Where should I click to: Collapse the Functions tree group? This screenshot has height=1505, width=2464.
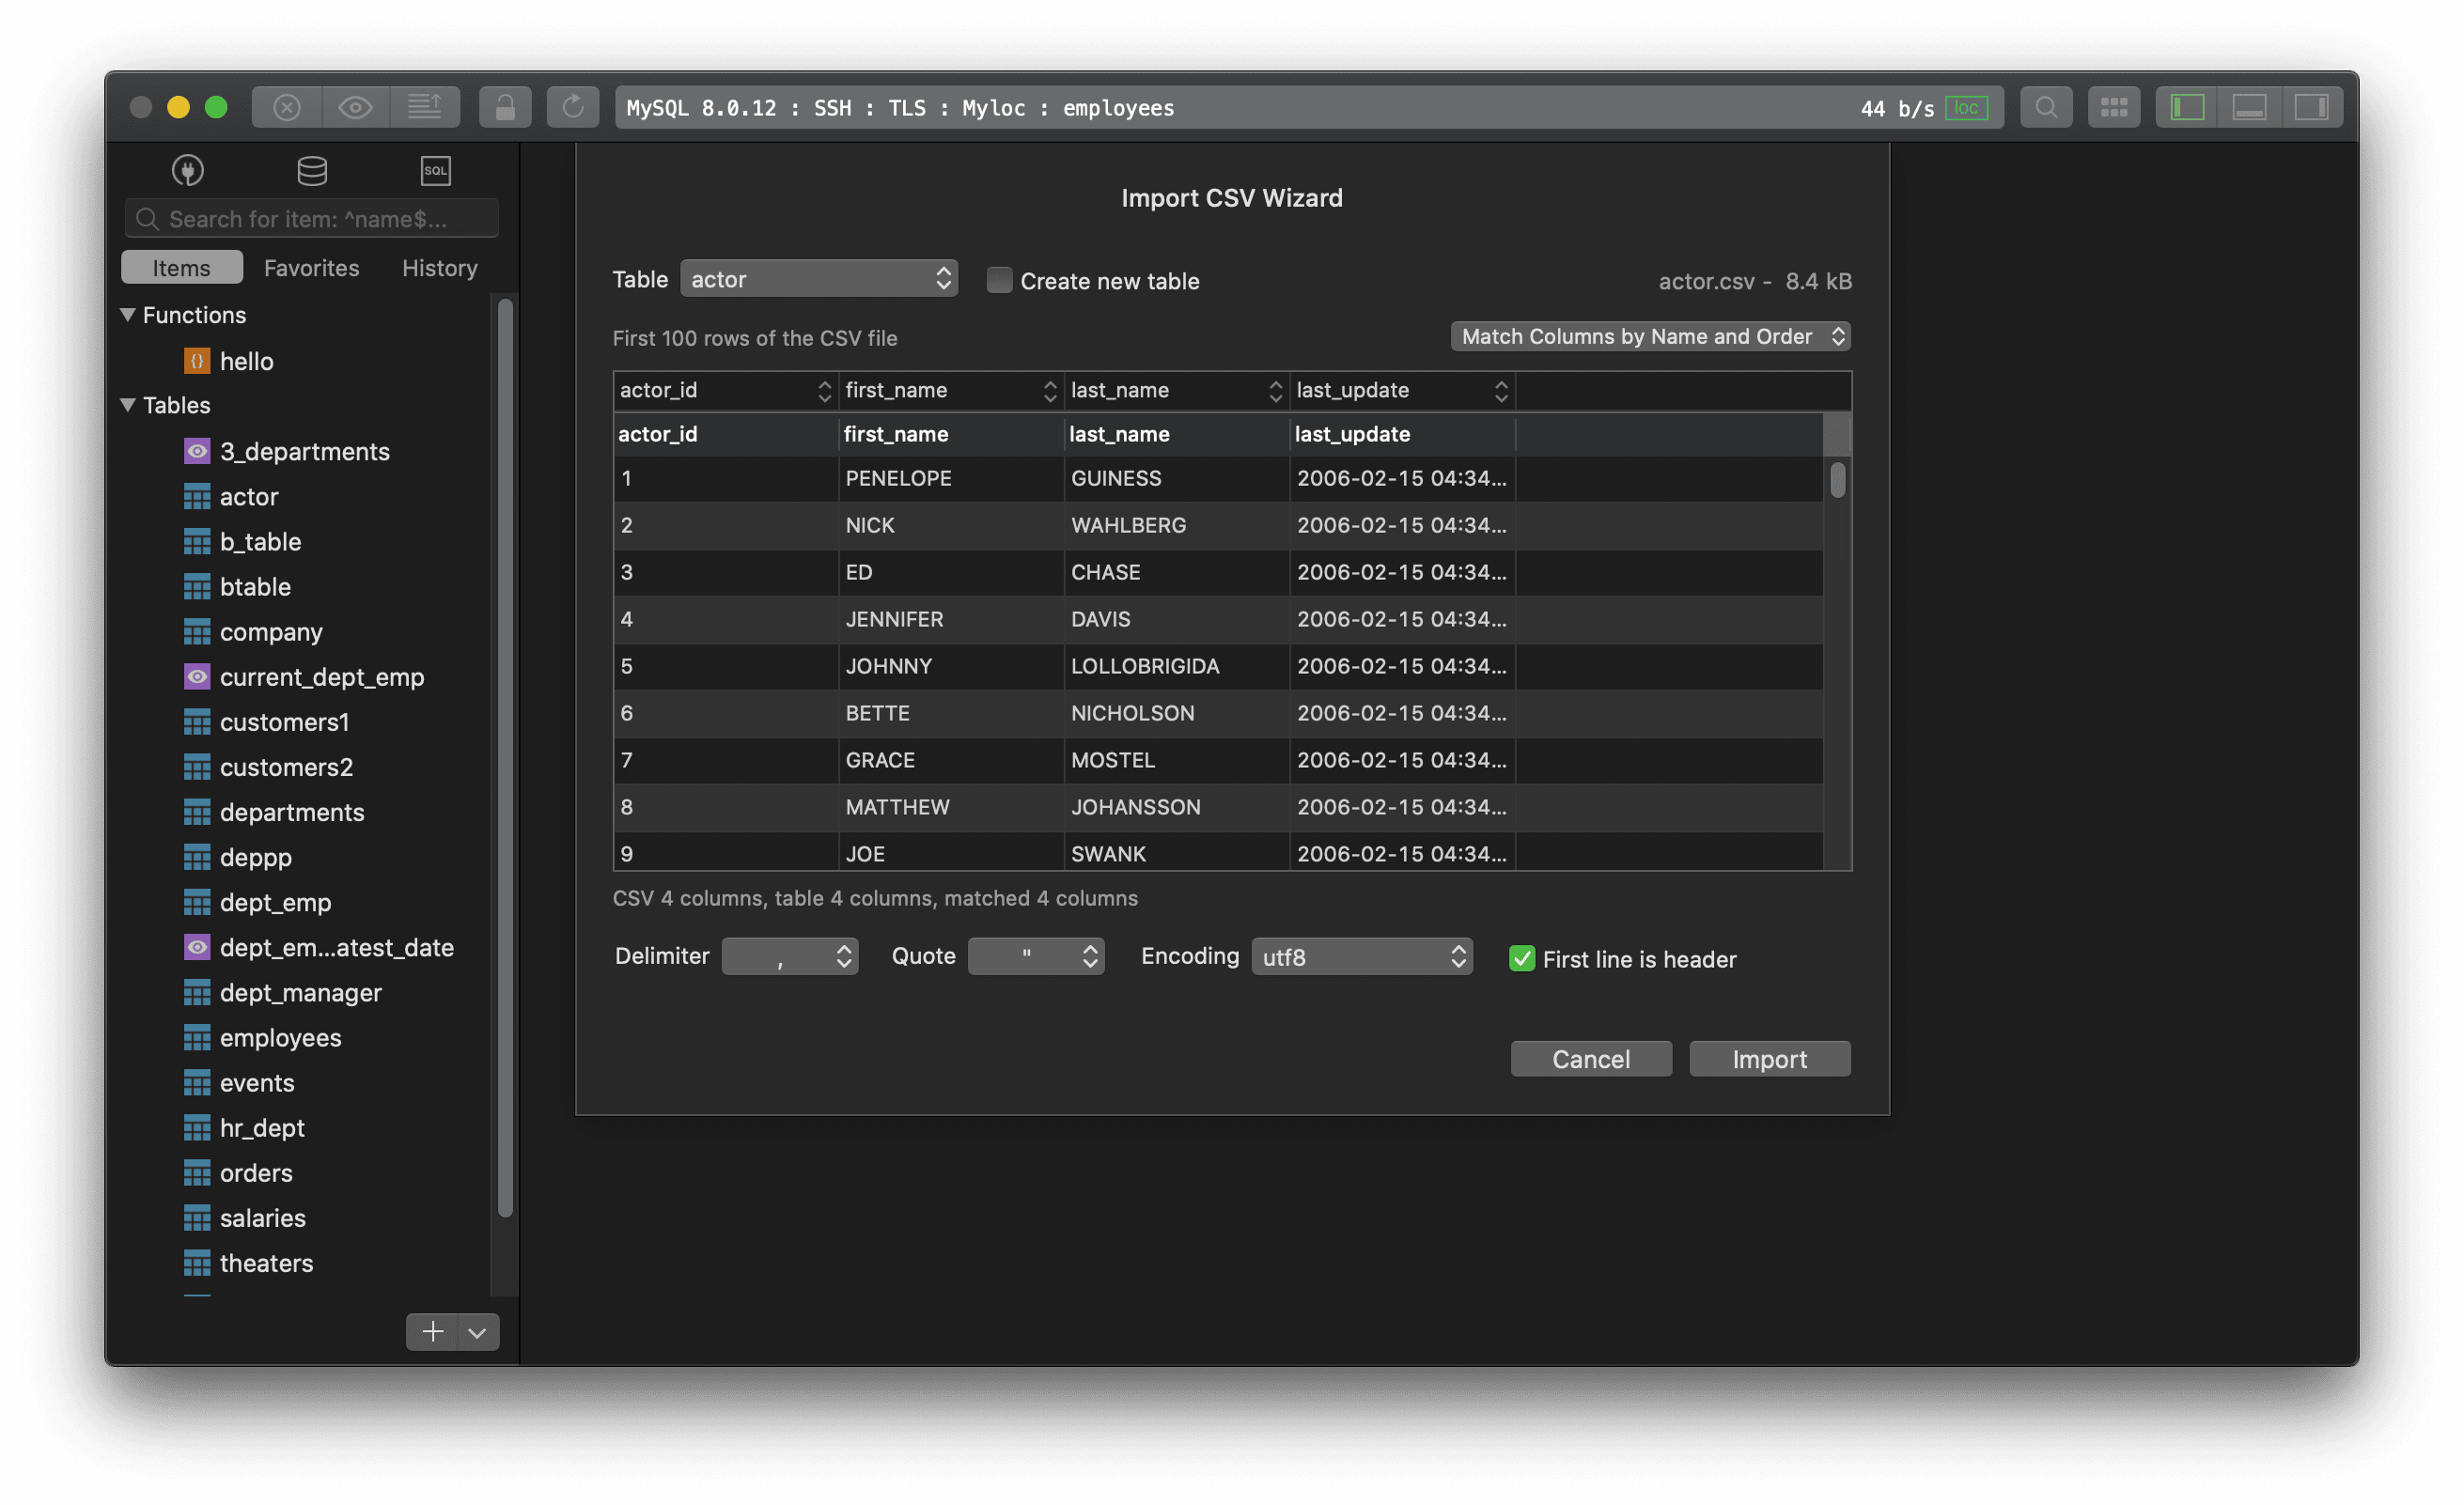[x=128, y=314]
